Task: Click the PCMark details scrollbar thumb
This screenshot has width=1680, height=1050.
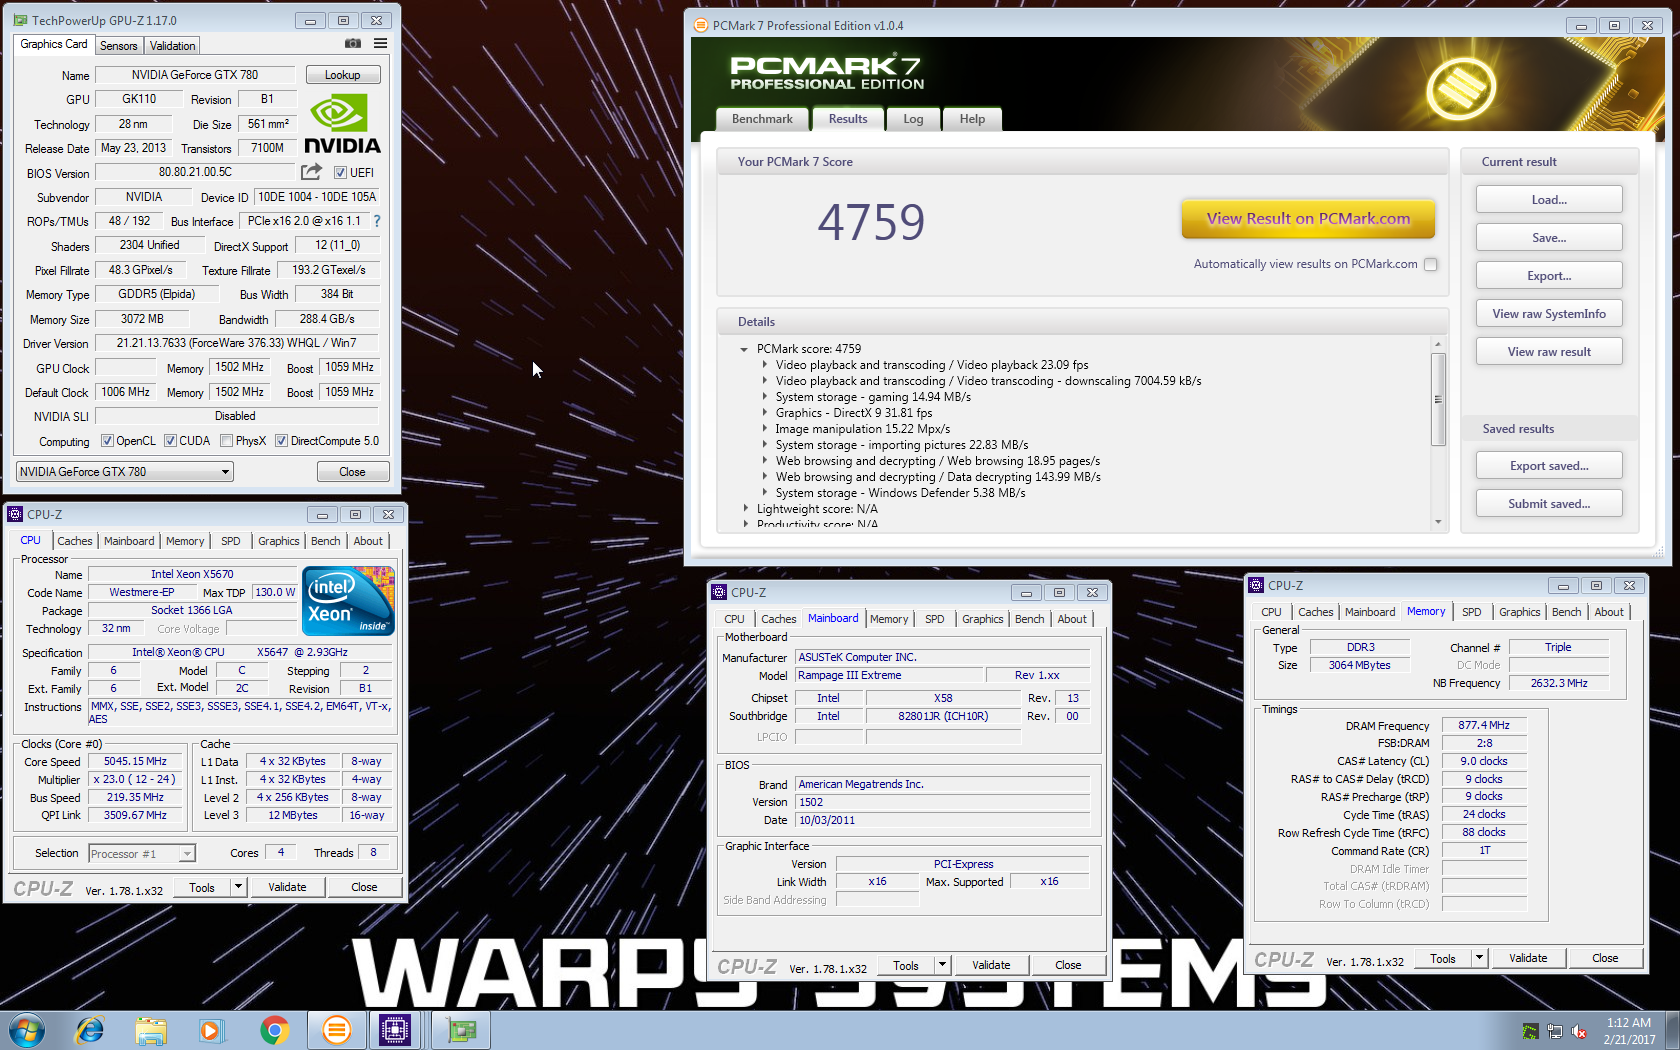Action: [x=1438, y=399]
